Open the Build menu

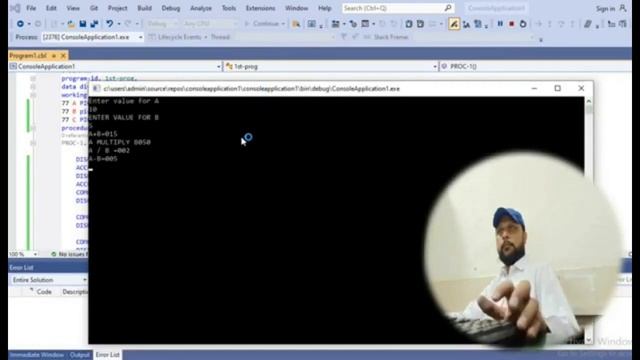(x=144, y=8)
